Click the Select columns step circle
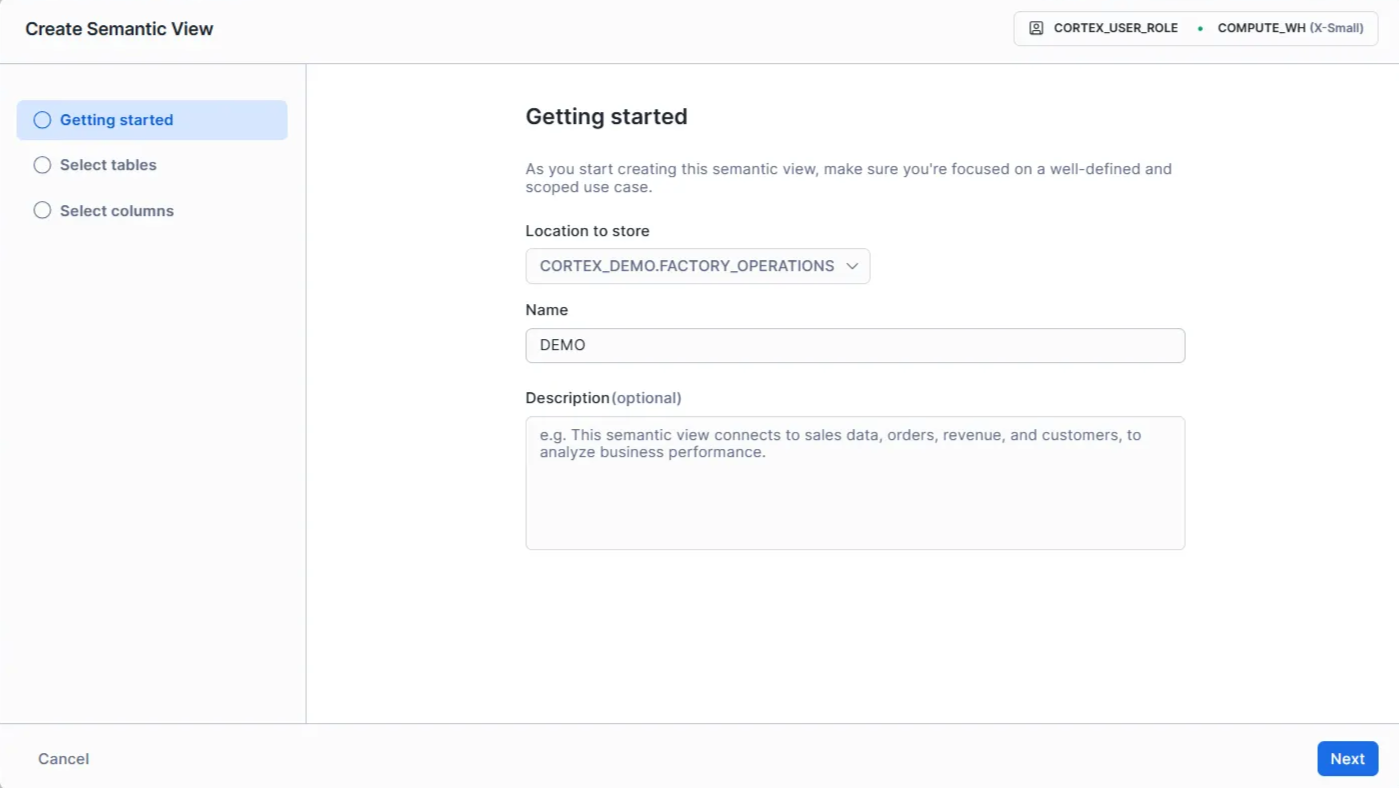The height and width of the screenshot is (788, 1399). coord(42,211)
